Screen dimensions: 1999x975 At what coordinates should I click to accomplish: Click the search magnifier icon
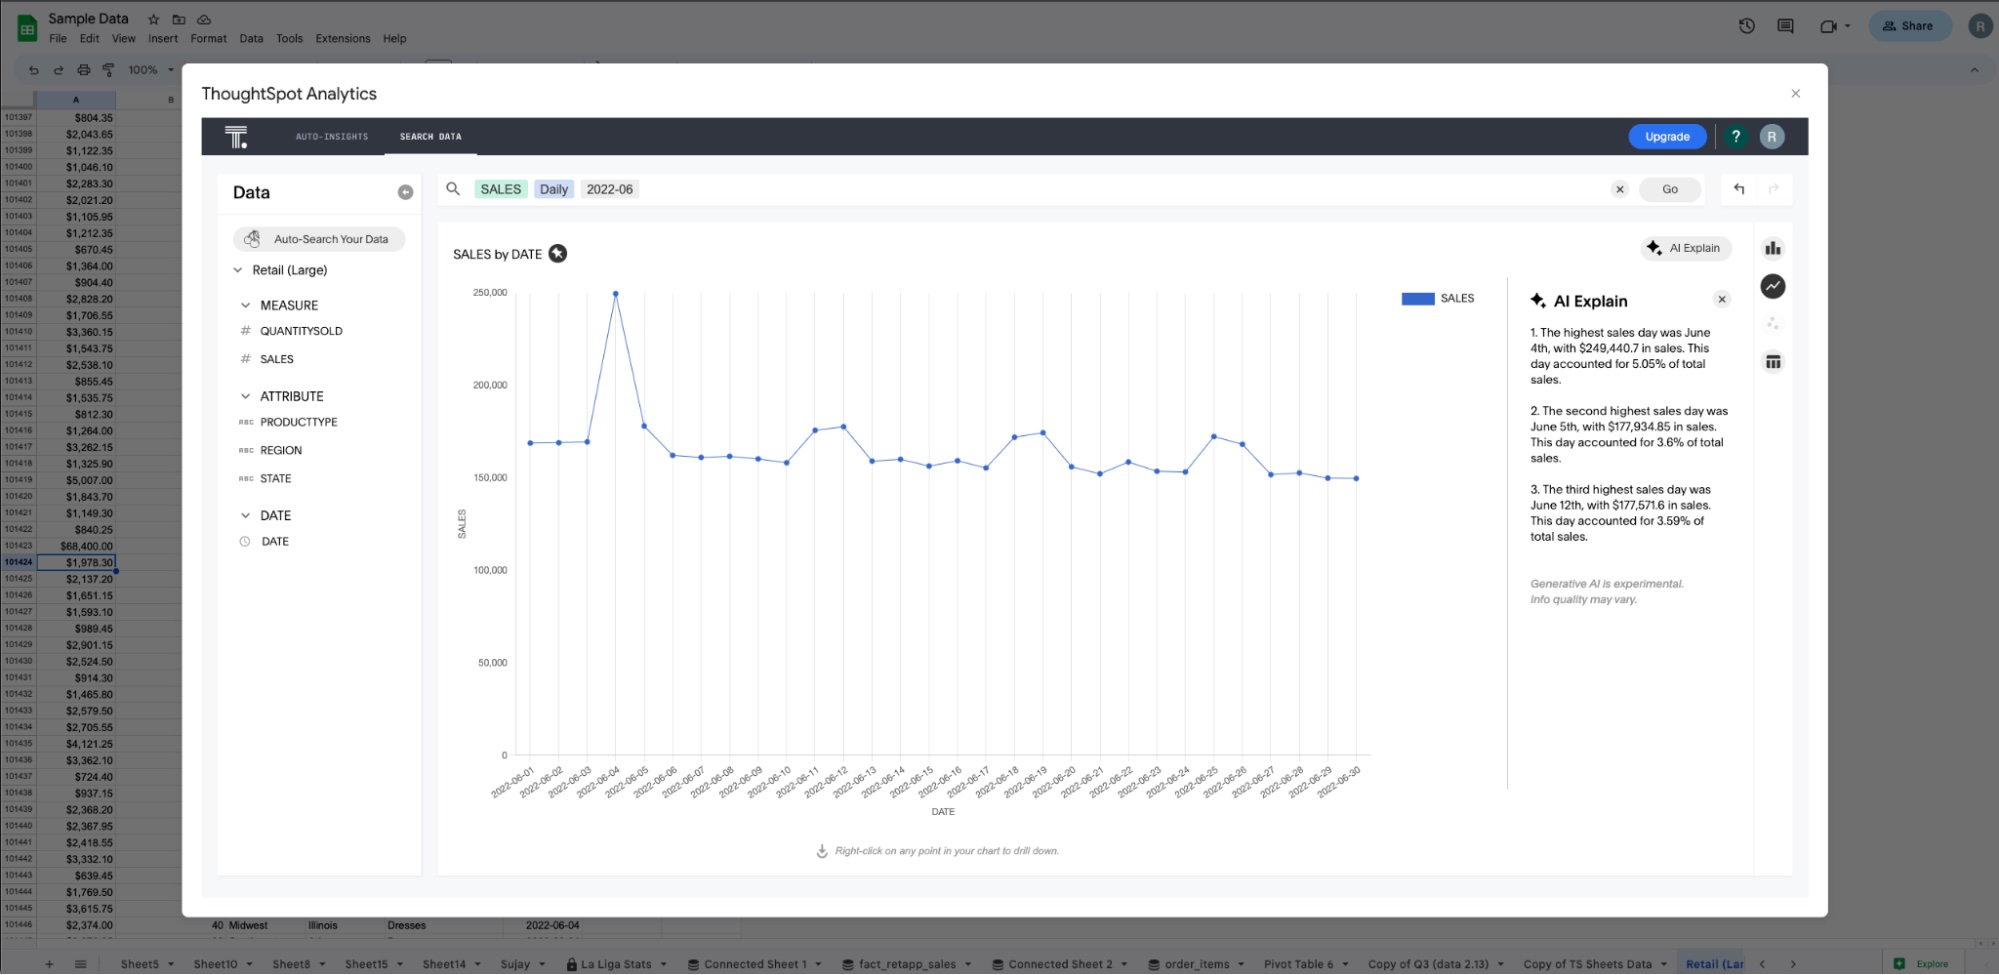[453, 189]
